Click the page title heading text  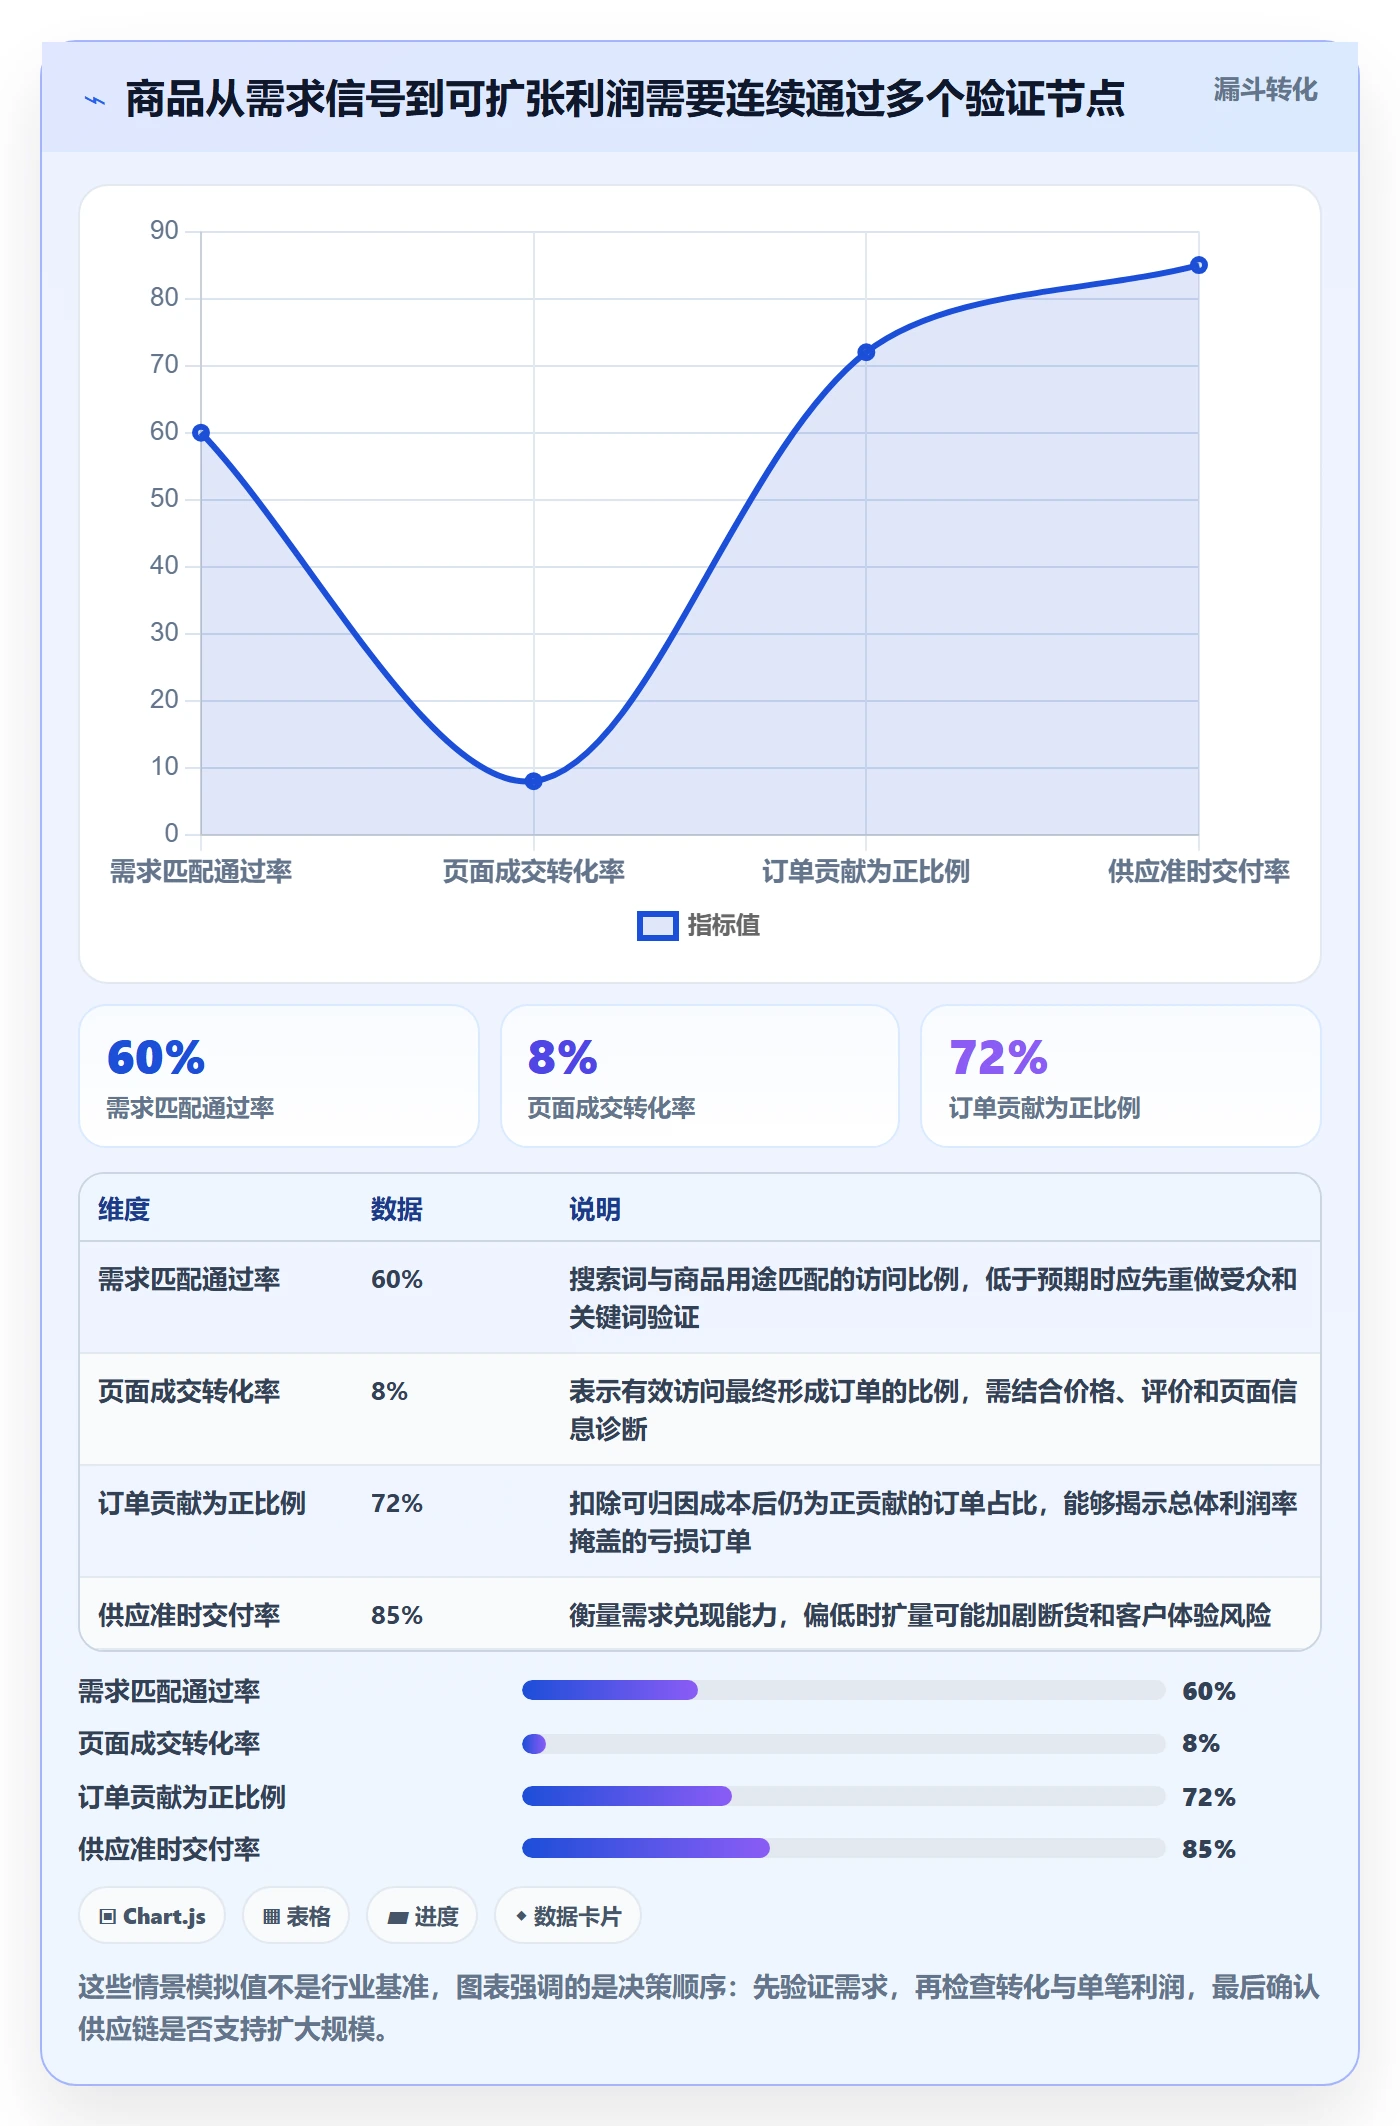point(625,99)
